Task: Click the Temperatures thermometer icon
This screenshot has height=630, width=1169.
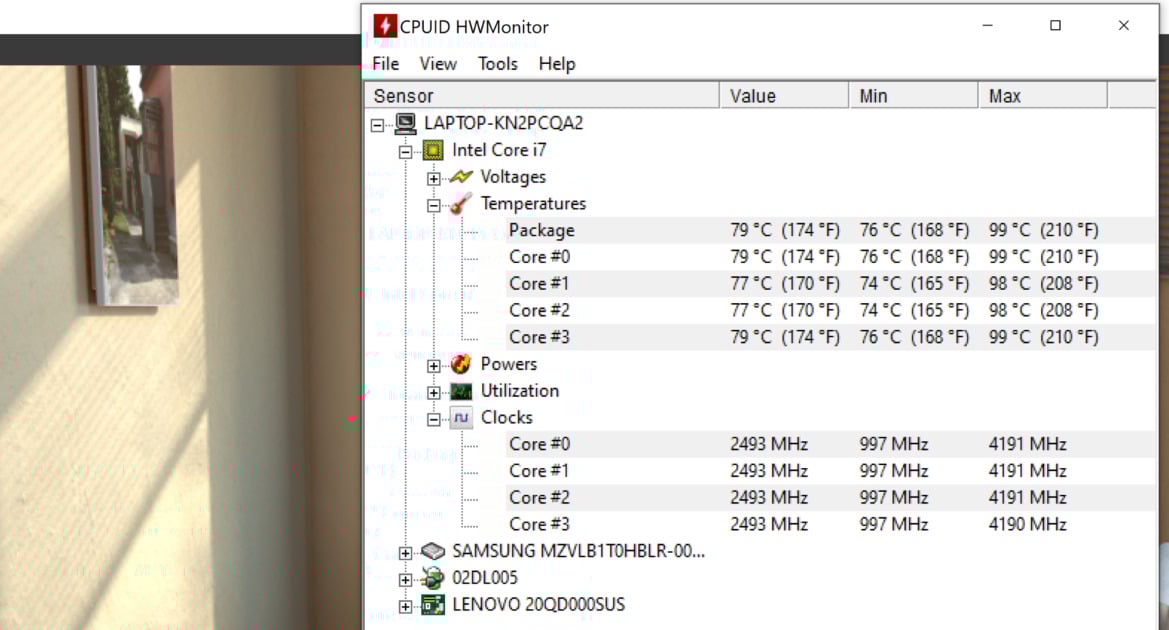Action: [461, 204]
